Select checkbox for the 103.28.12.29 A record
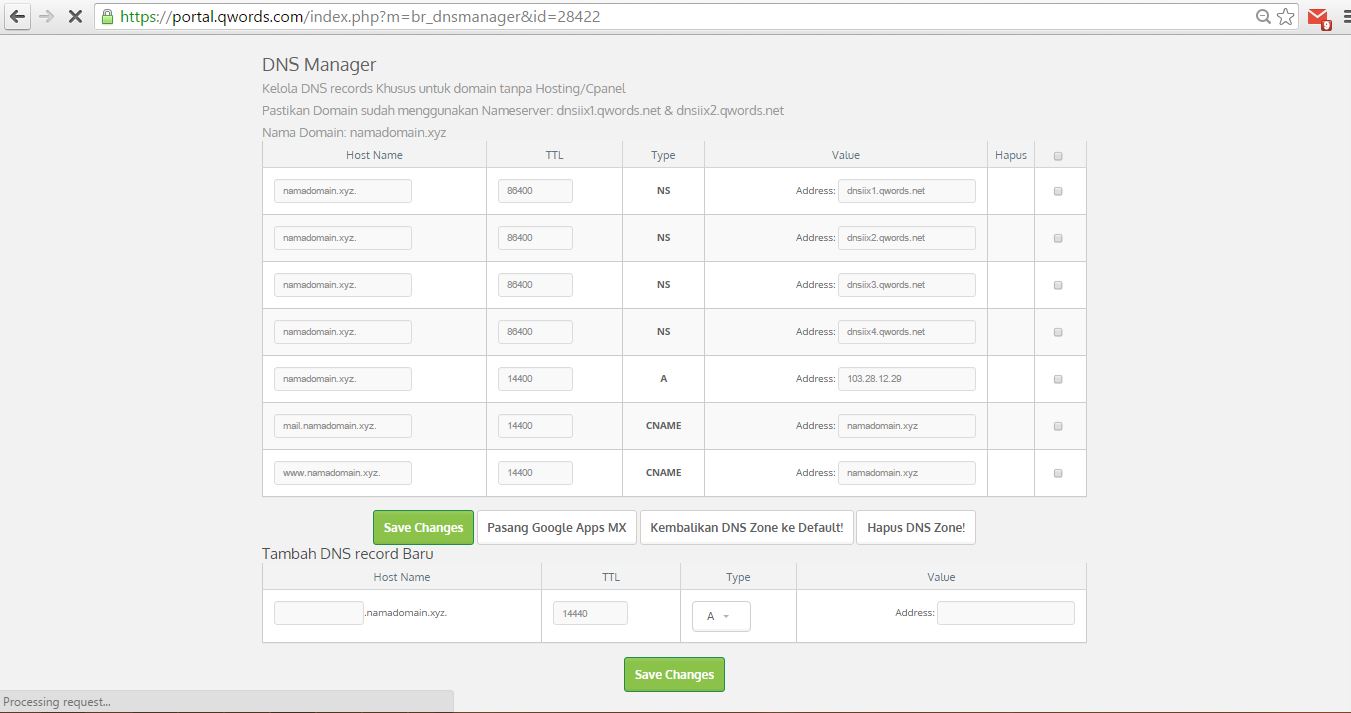The height and width of the screenshot is (713, 1351). coord(1058,379)
